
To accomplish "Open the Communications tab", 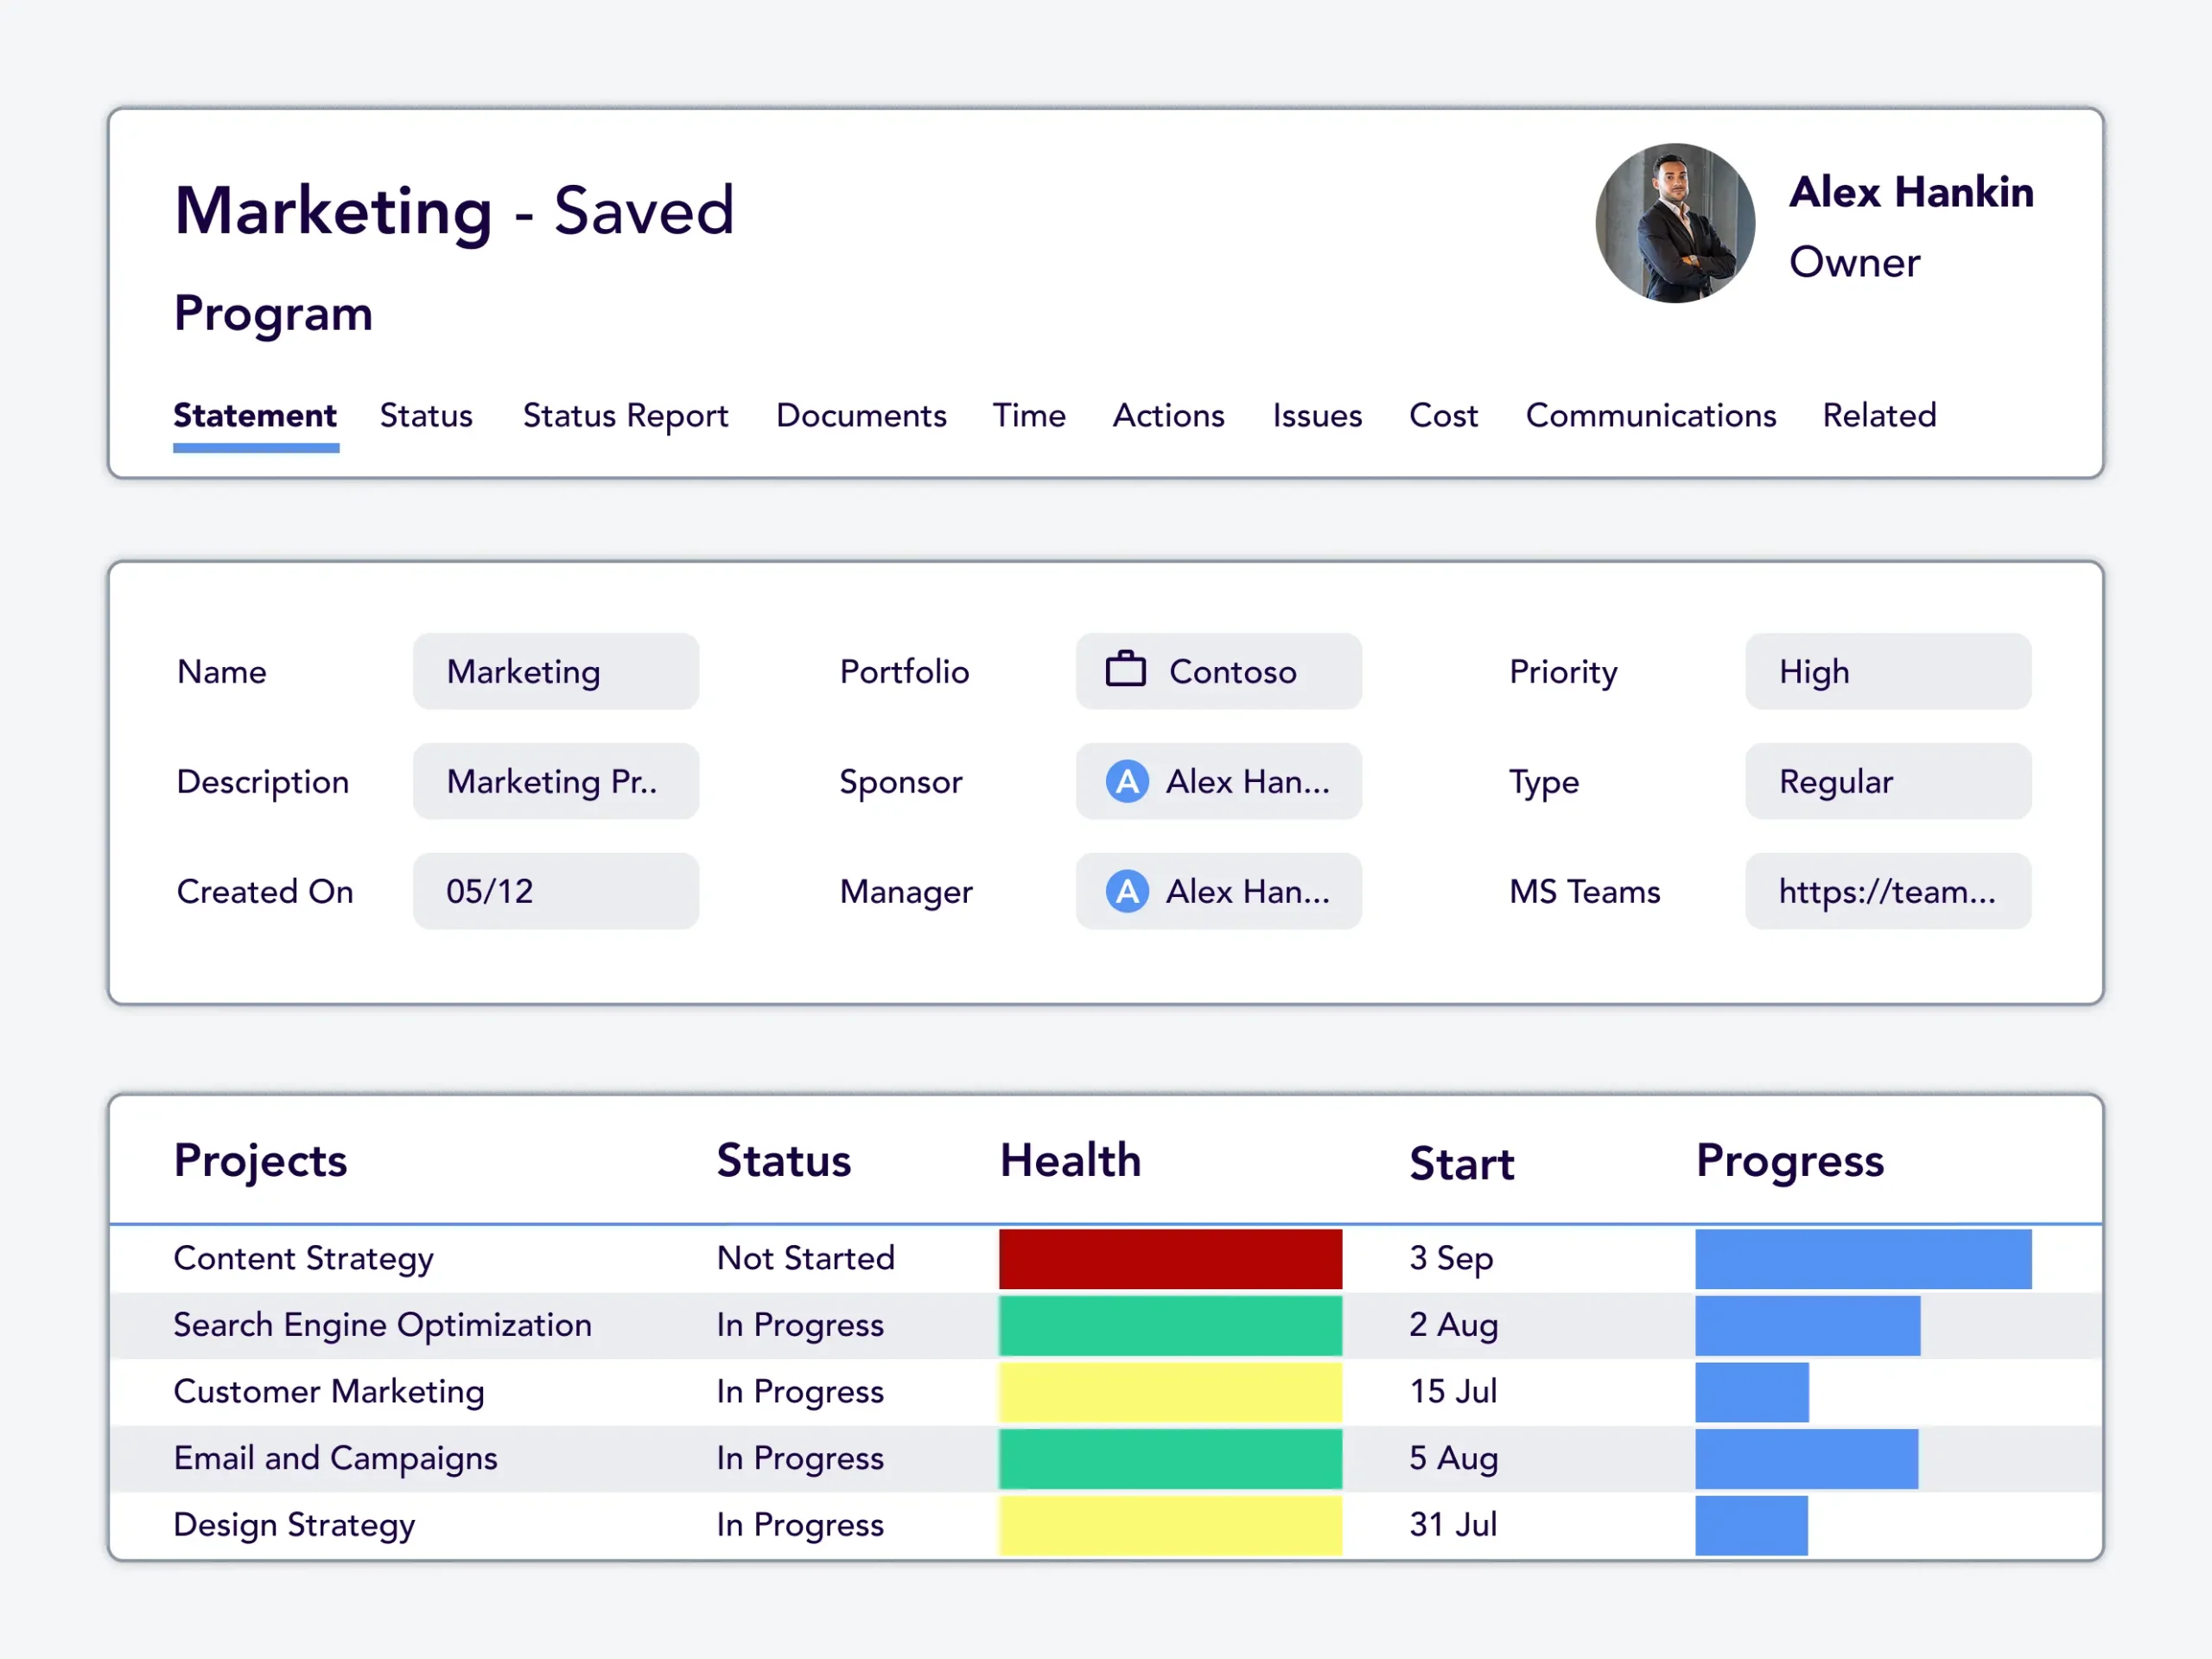I will (1650, 415).
